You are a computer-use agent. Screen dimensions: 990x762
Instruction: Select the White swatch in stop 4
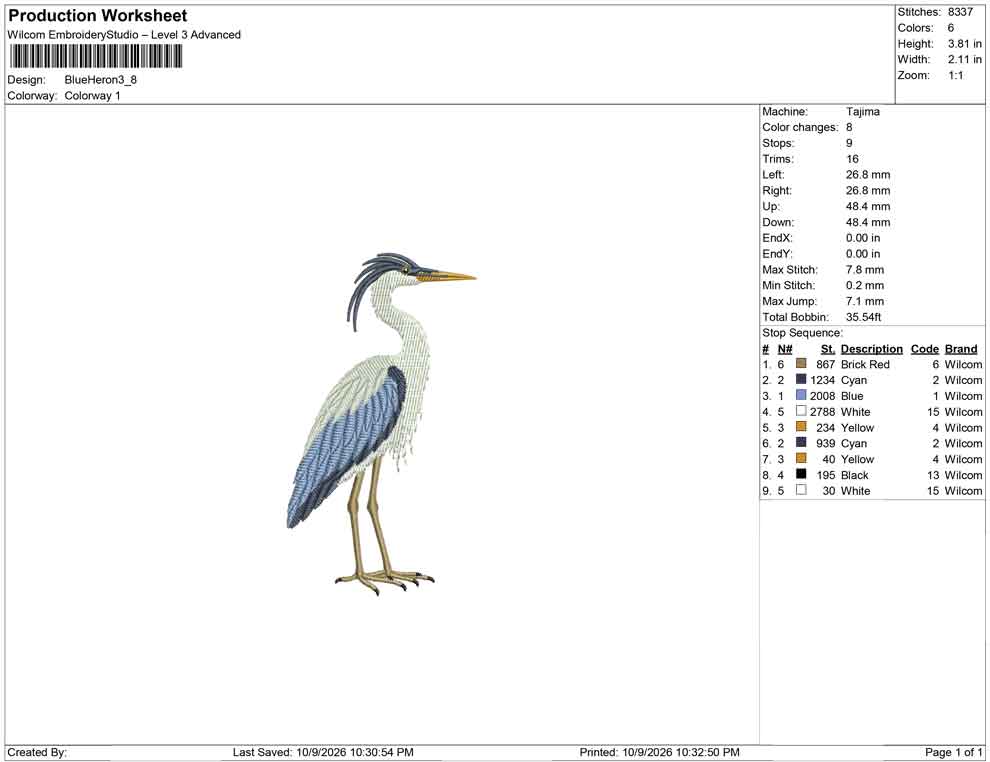(x=801, y=411)
